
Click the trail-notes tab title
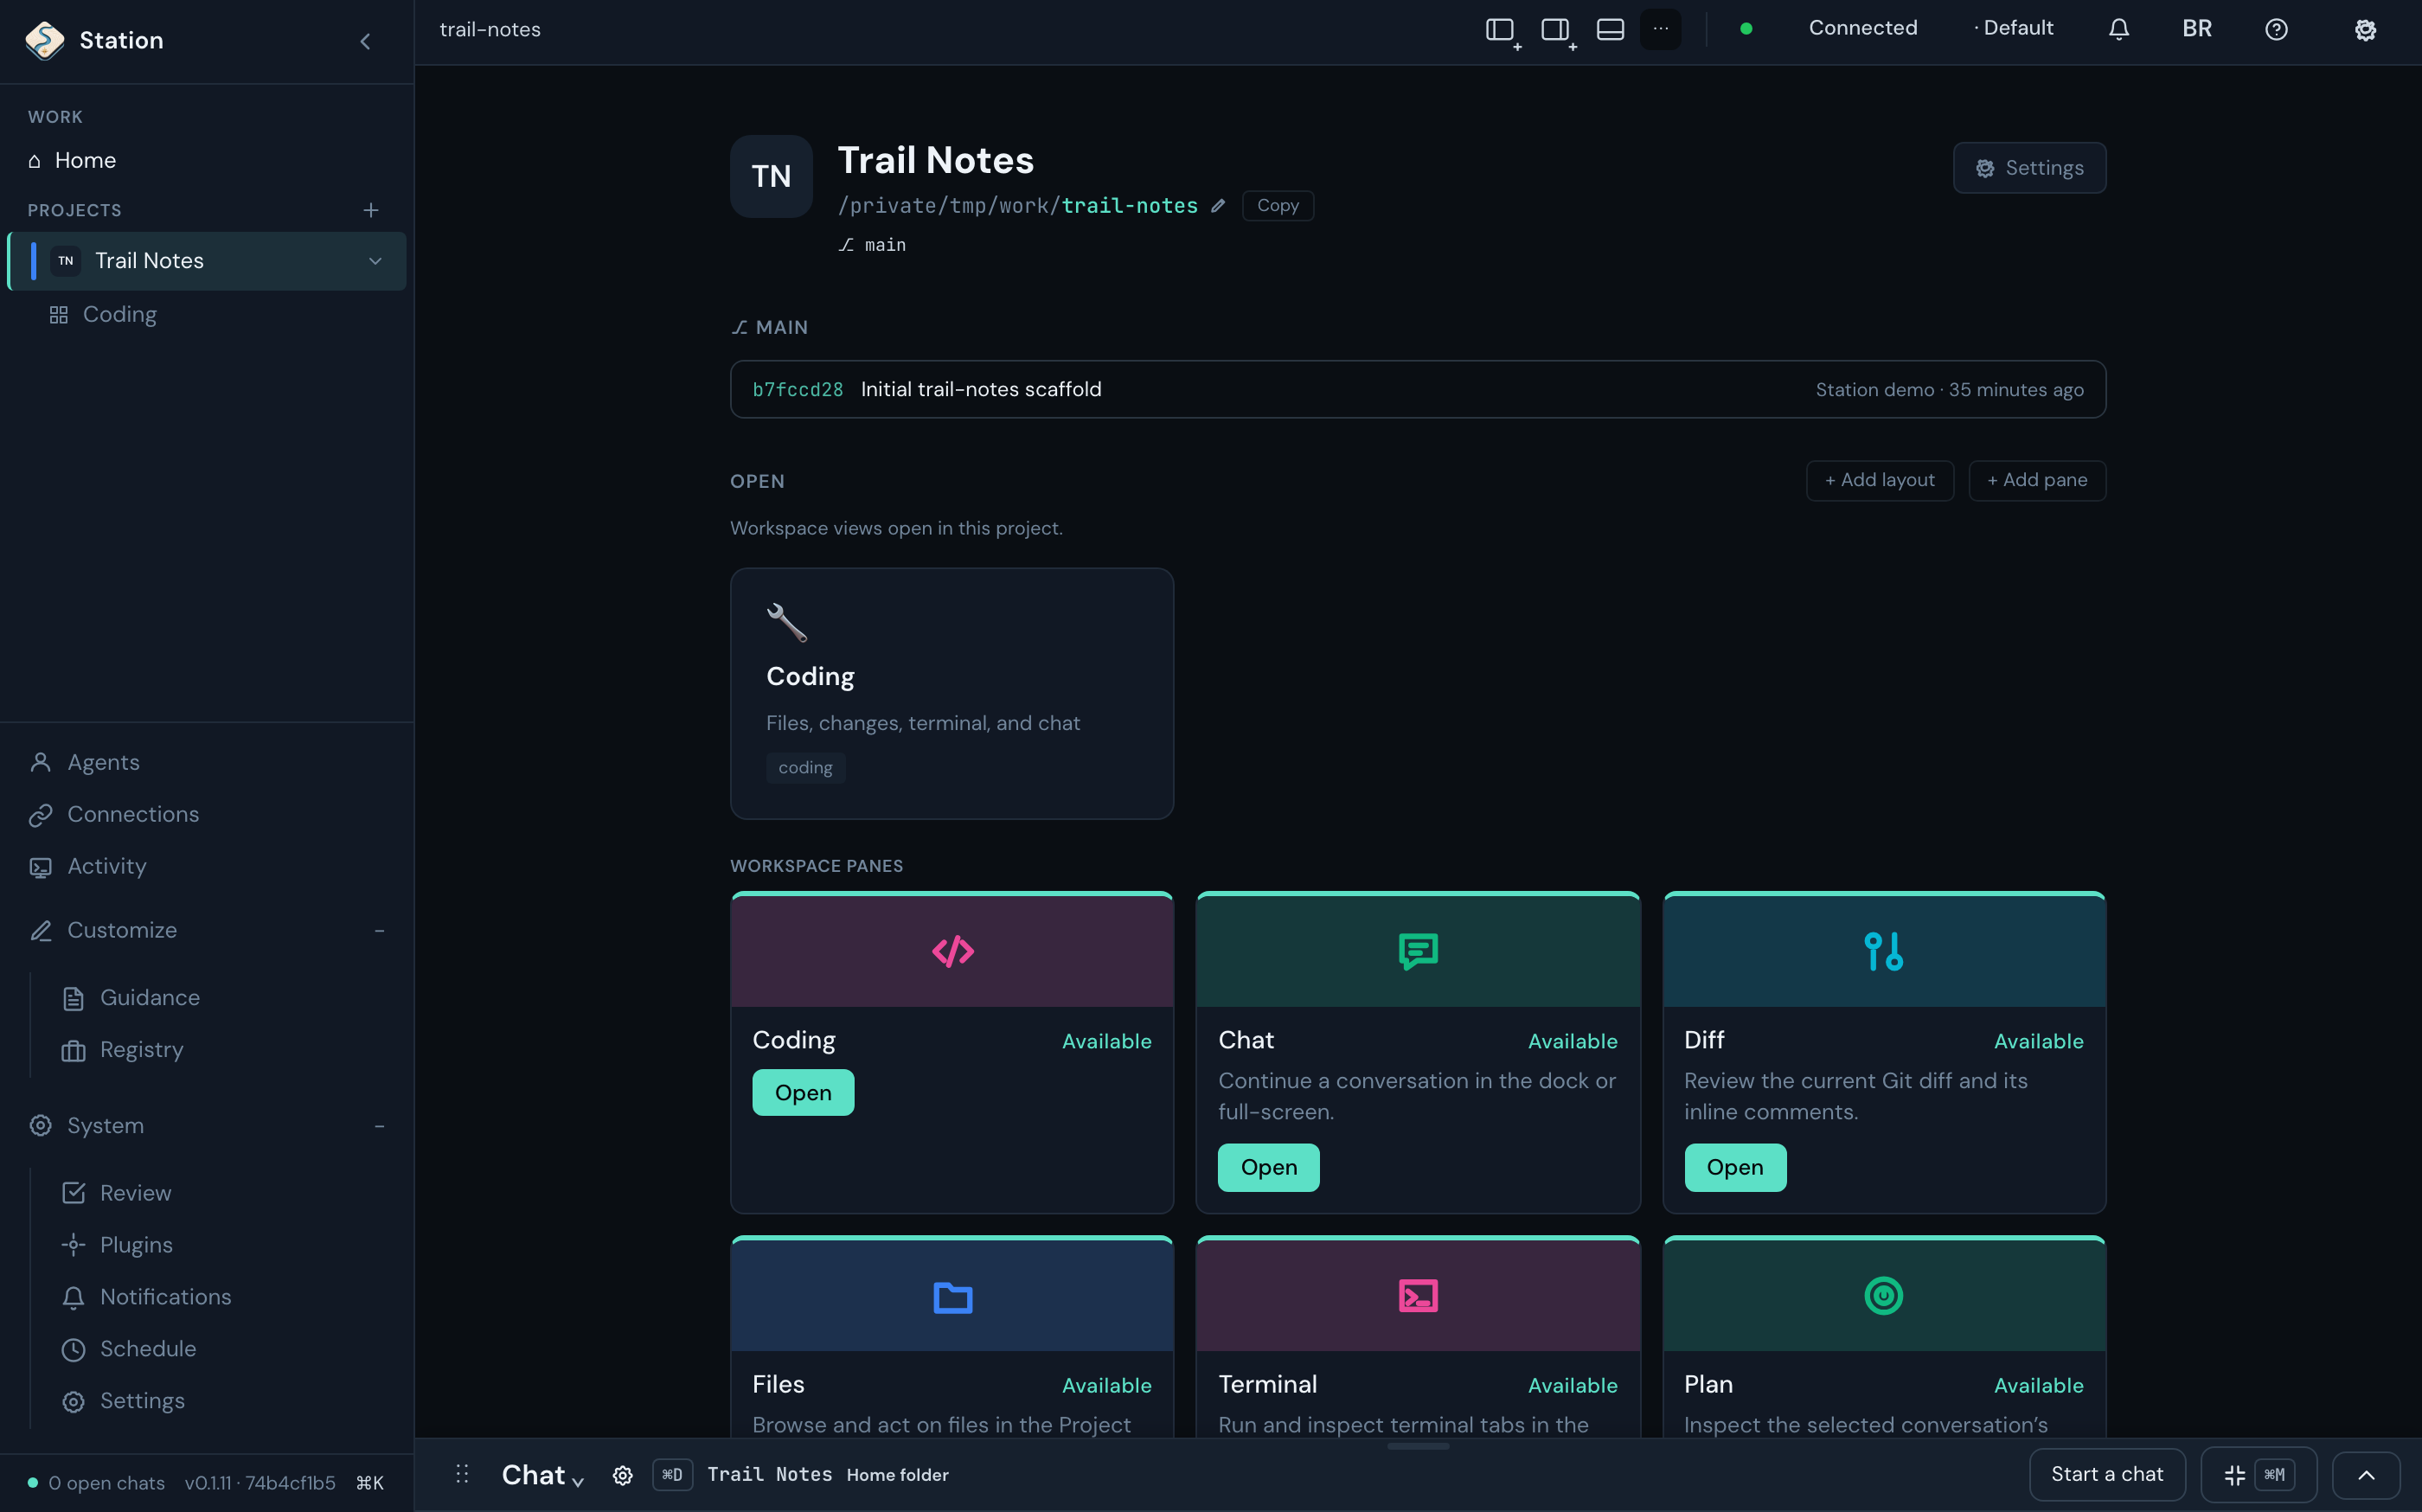490,30
